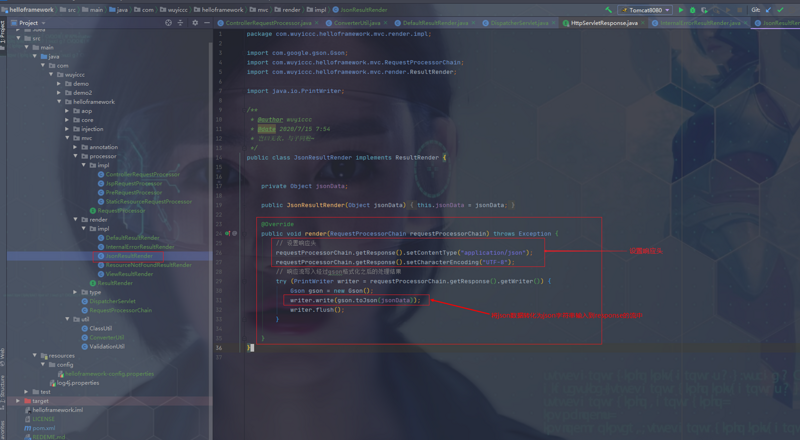800x440 pixels.
Task: Expand the target folder
Action: click(18, 401)
